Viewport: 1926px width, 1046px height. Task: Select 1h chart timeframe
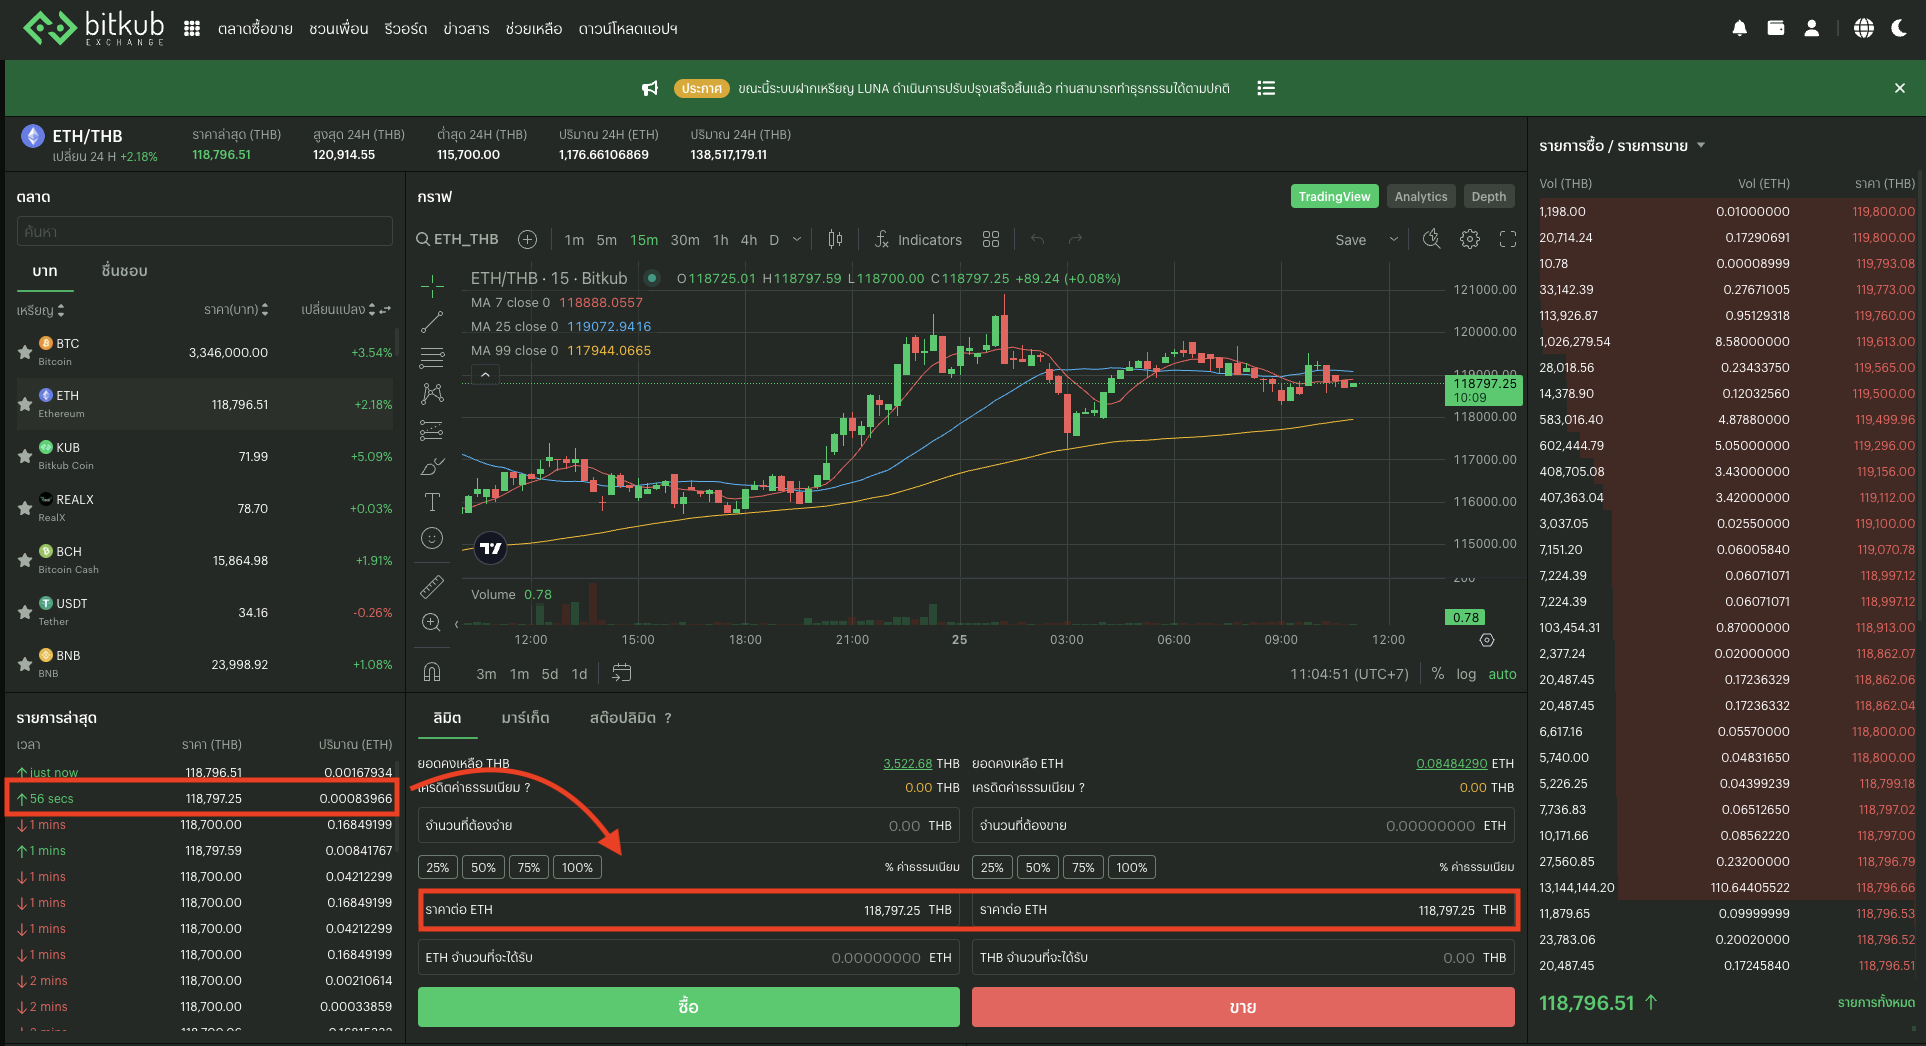click(720, 240)
